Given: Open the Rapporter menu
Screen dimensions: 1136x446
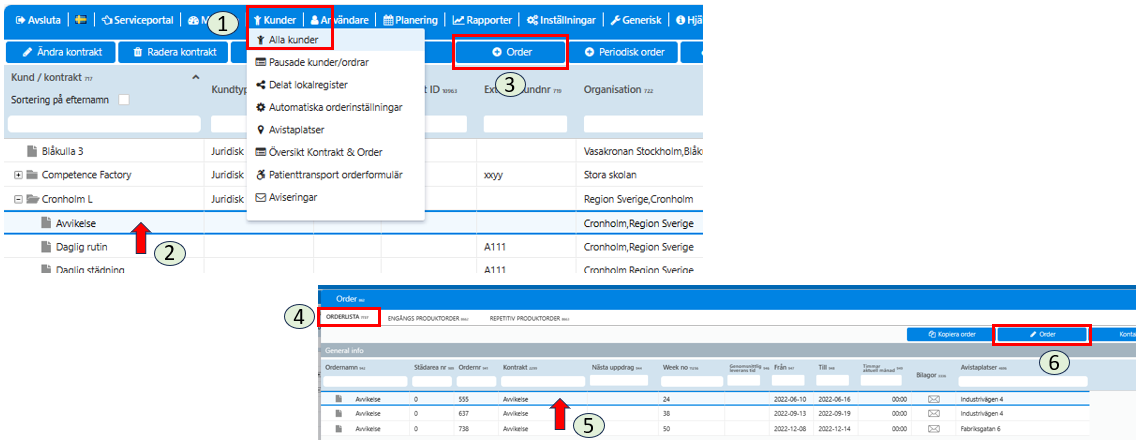Looking at the screenshot, I should 483,20.
